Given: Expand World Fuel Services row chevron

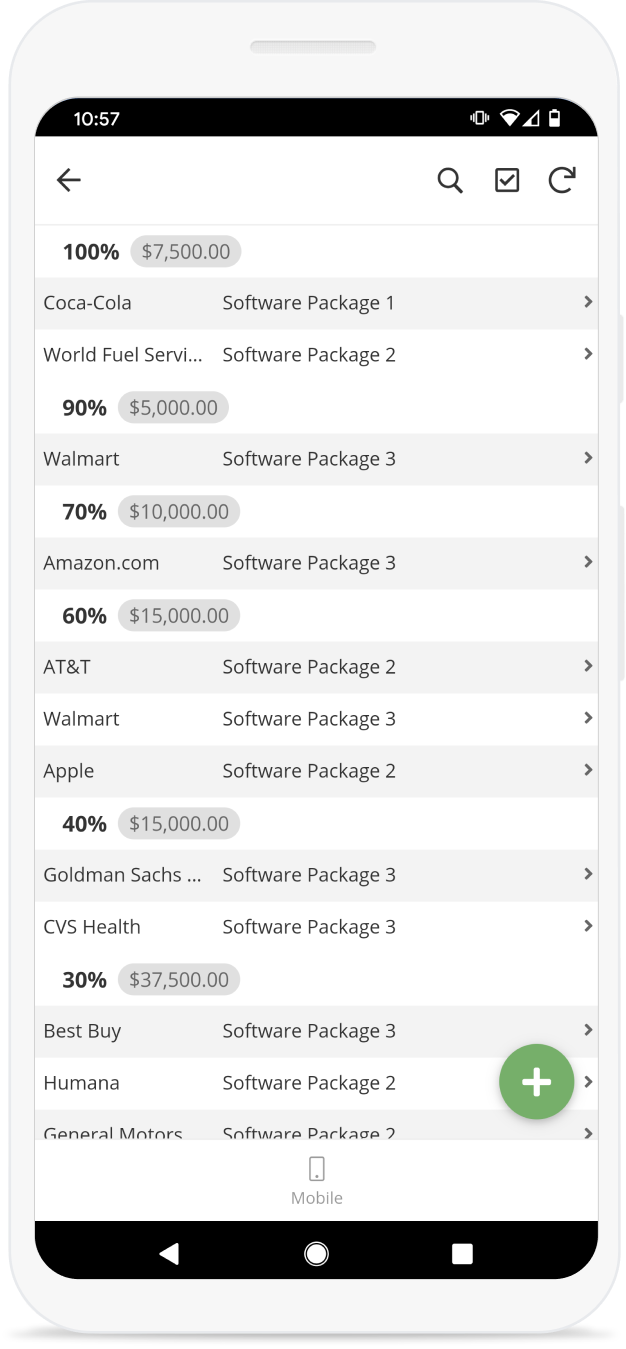Looking at the screenshot, I should pyautogui.click(x=588, y=354).
